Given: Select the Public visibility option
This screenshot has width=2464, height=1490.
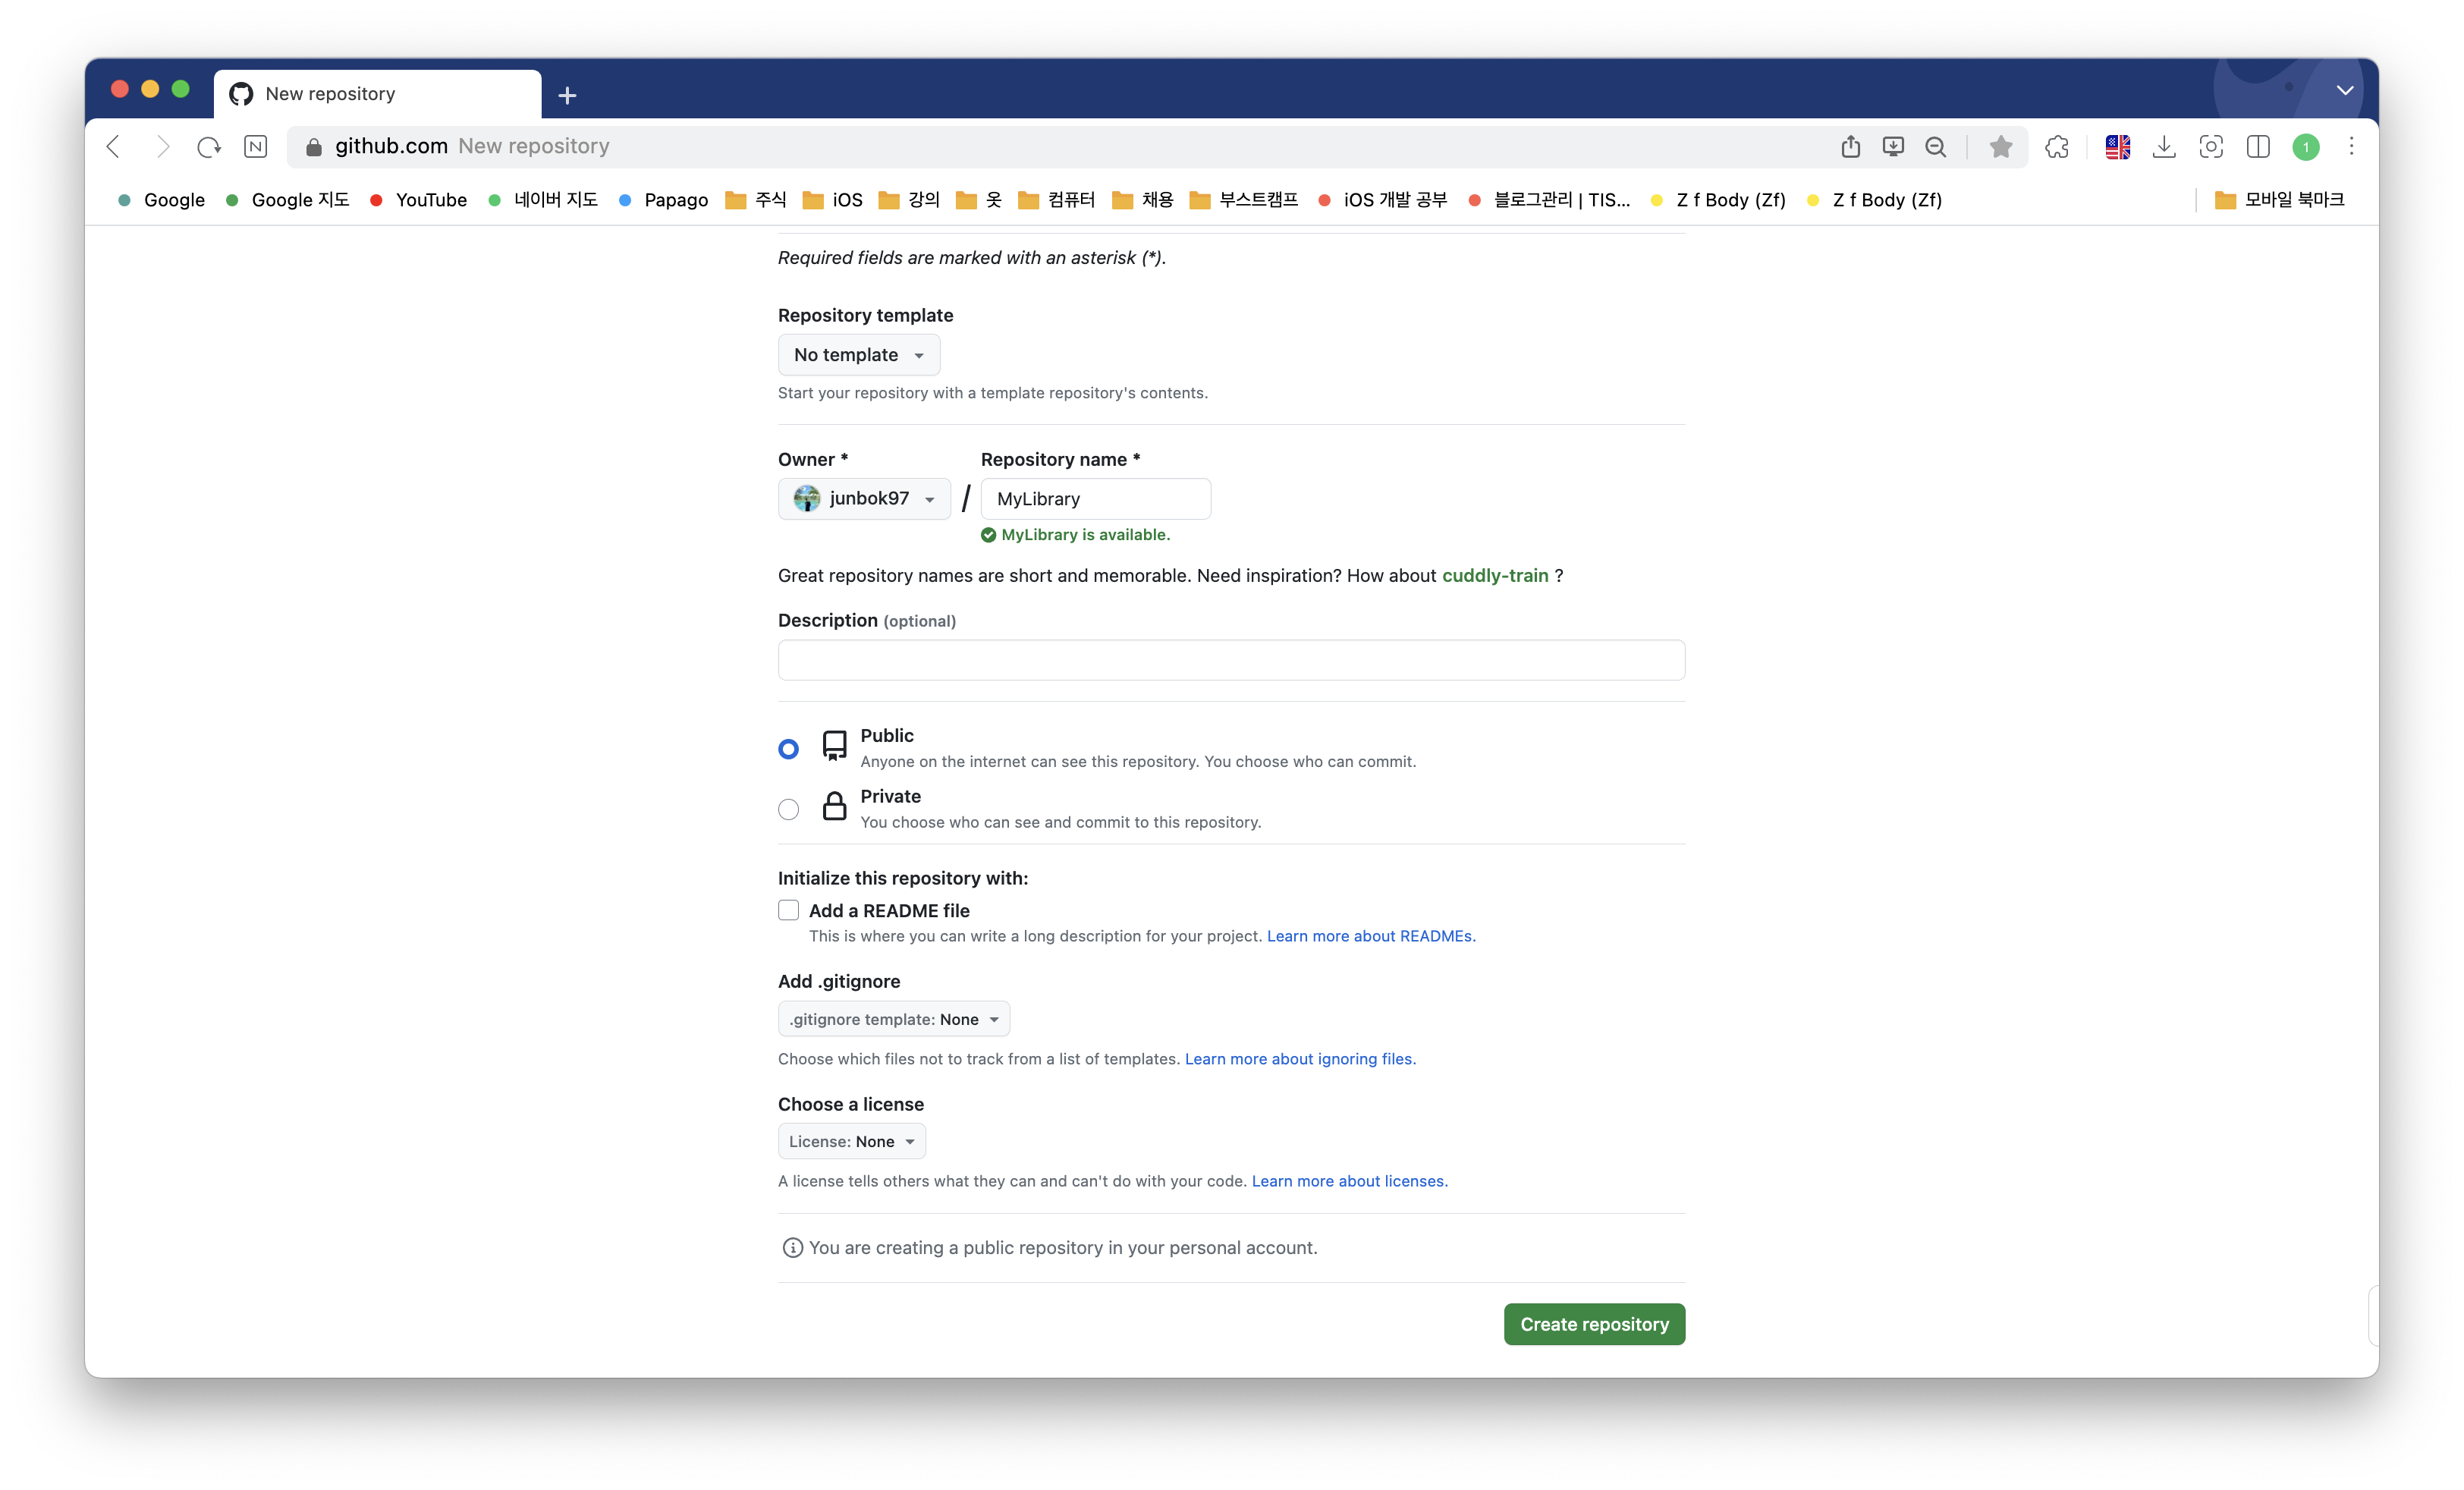Looking at the screenshot, I should click(788, 748).
